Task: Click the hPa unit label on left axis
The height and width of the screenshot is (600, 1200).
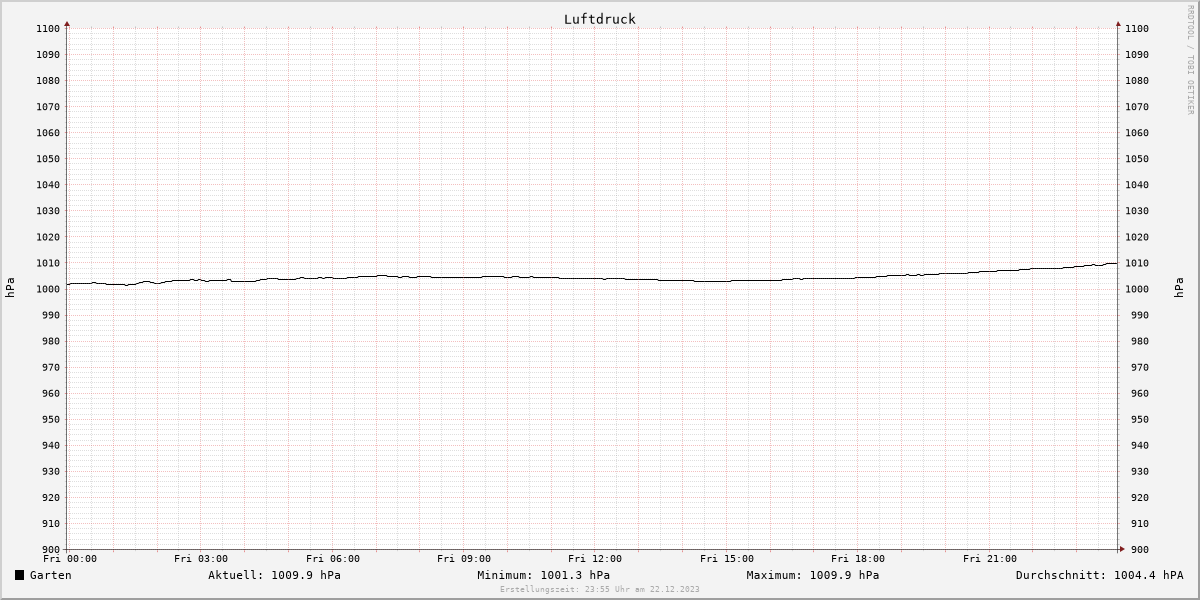Action: (x=10, y=288)
